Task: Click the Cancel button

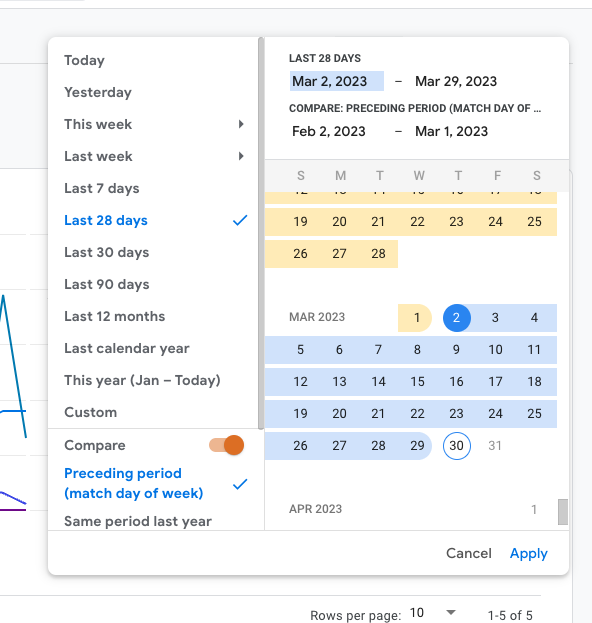Action: pos(469,553)
